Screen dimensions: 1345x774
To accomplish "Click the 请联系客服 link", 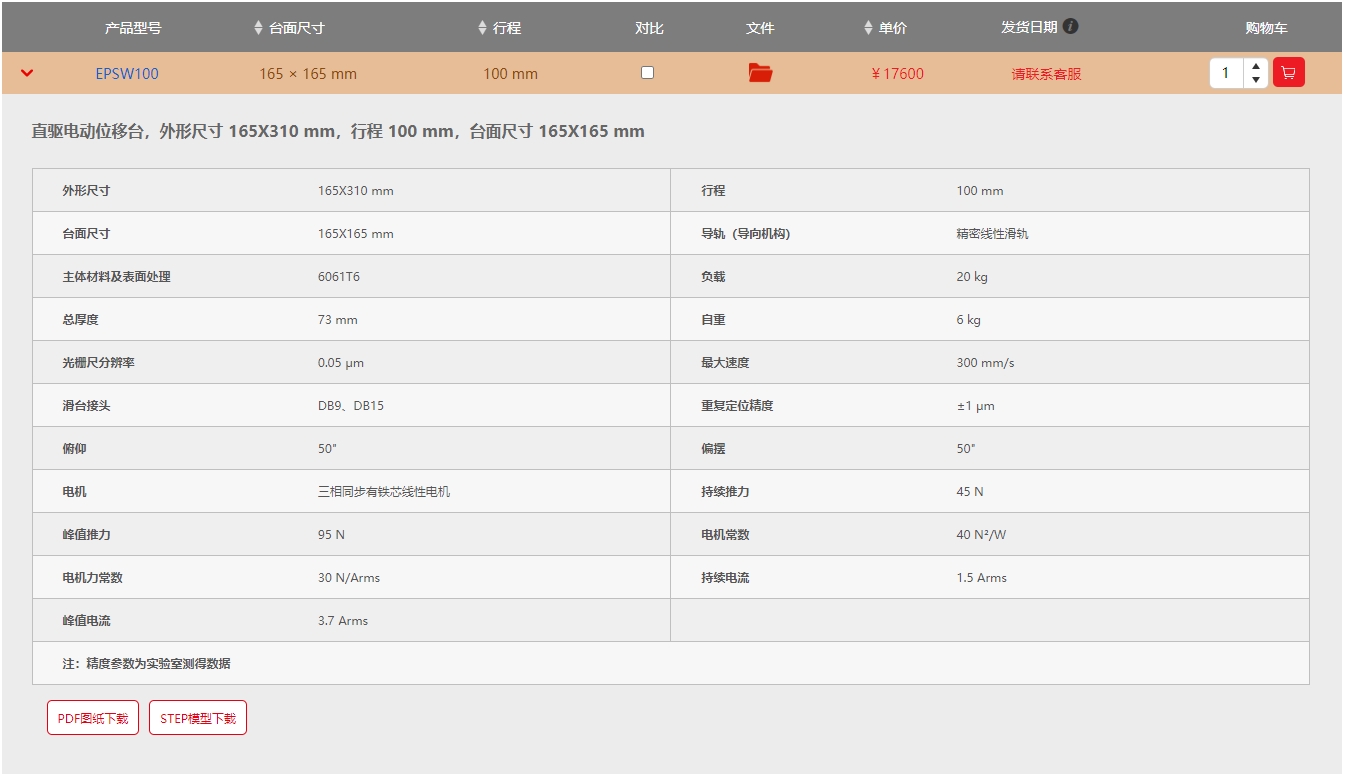I will click(x=1046, y=74).
